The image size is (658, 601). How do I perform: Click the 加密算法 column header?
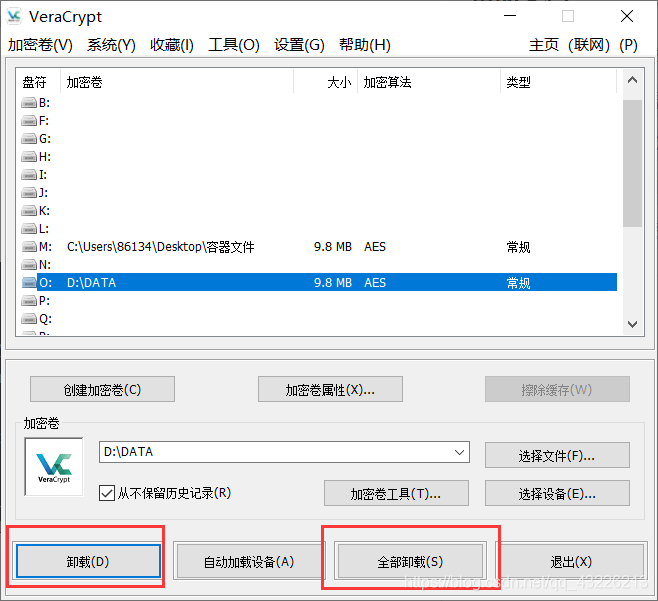(429, 82)
